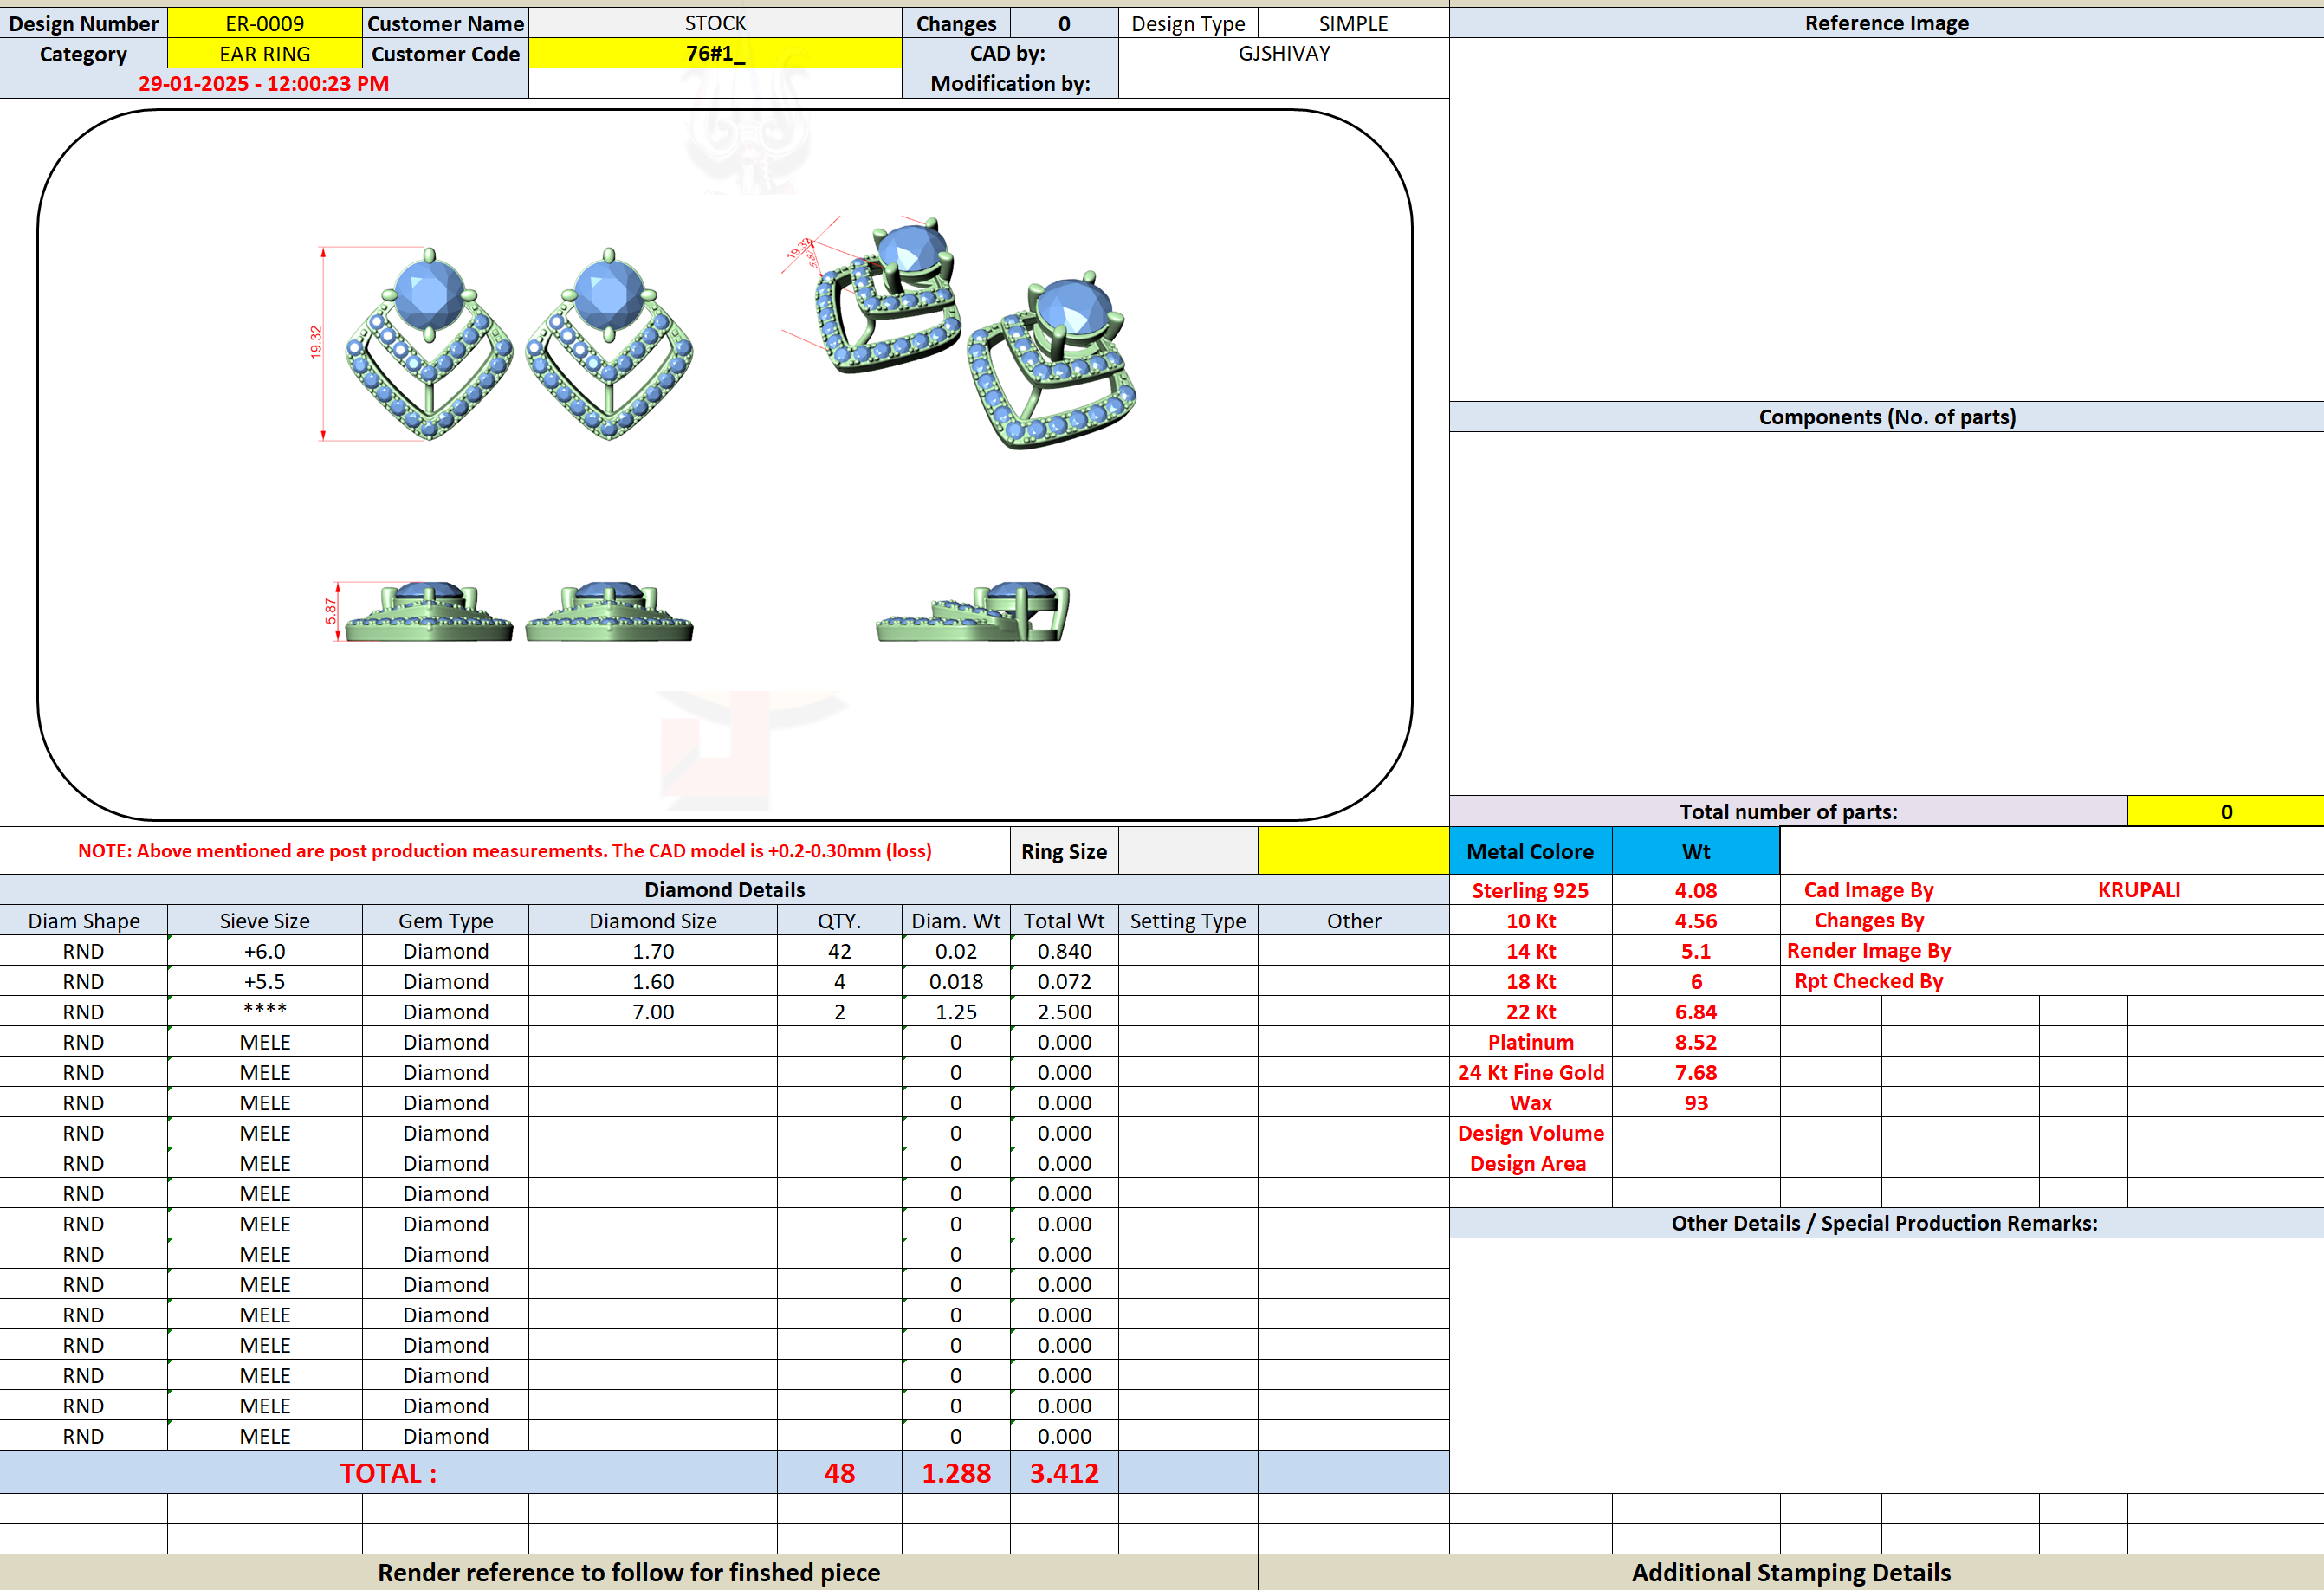Select the total diamond weight 1.288
This screenshot has height=1590, width=2324.
956,1473
